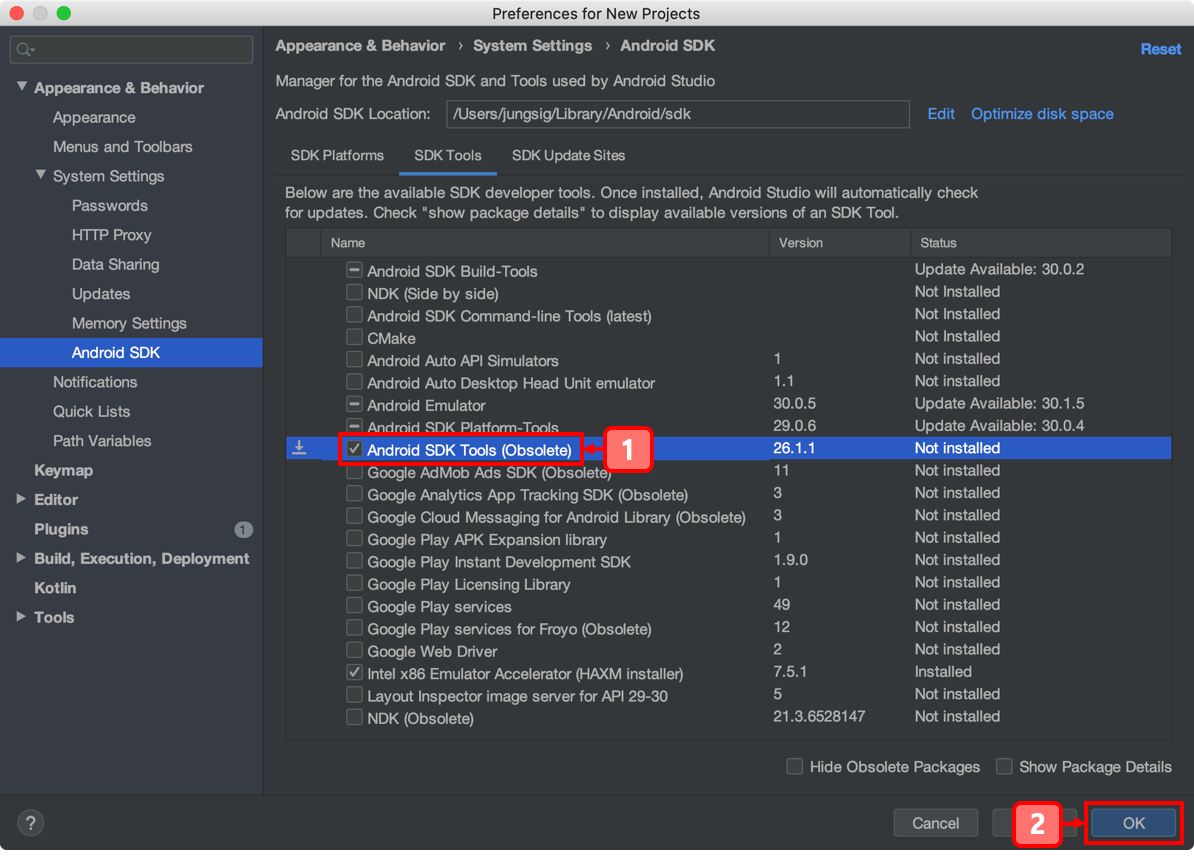Expand the Tools section arrow
The height and width of the screenshot is (858, 1194).
pos(21,617)
